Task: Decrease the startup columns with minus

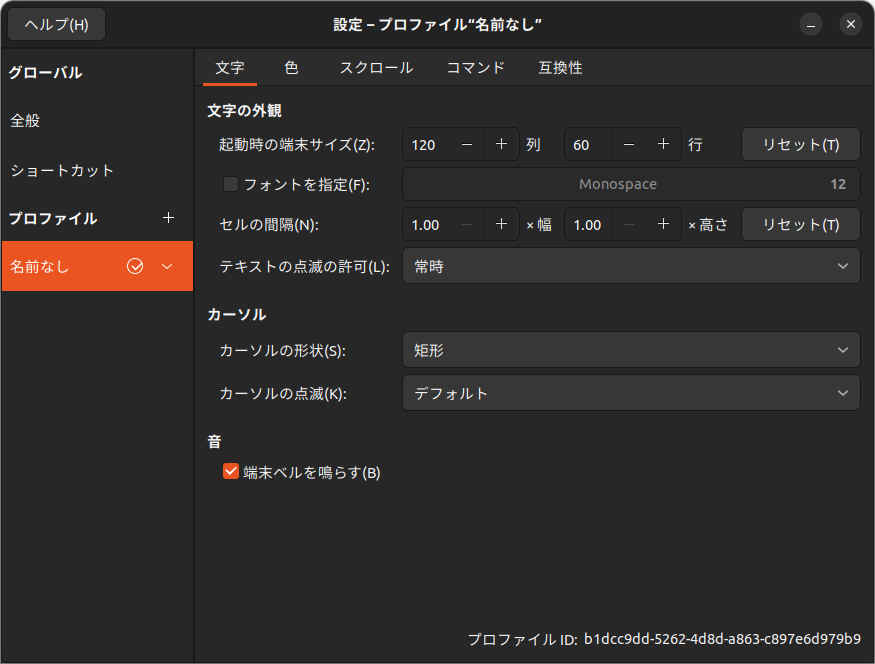Action: [x=467, y=144]
